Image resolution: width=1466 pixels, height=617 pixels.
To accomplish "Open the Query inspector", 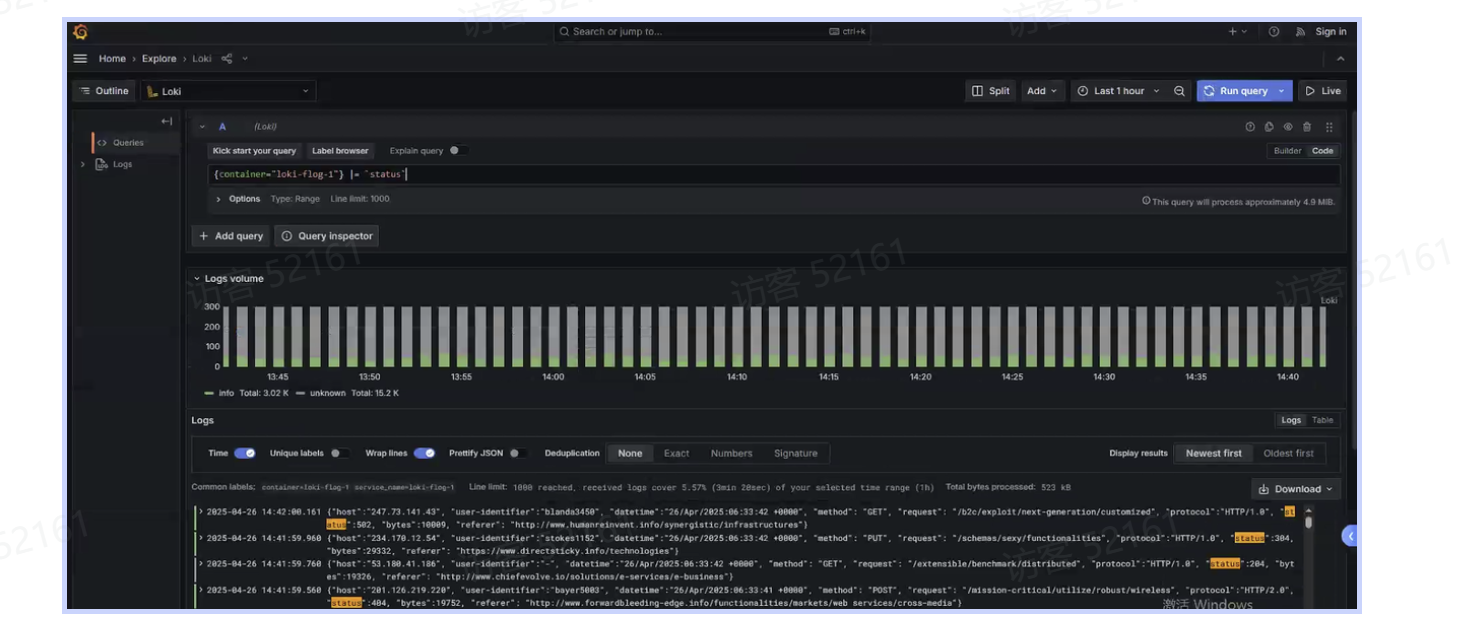I will (x=327, y=236).
